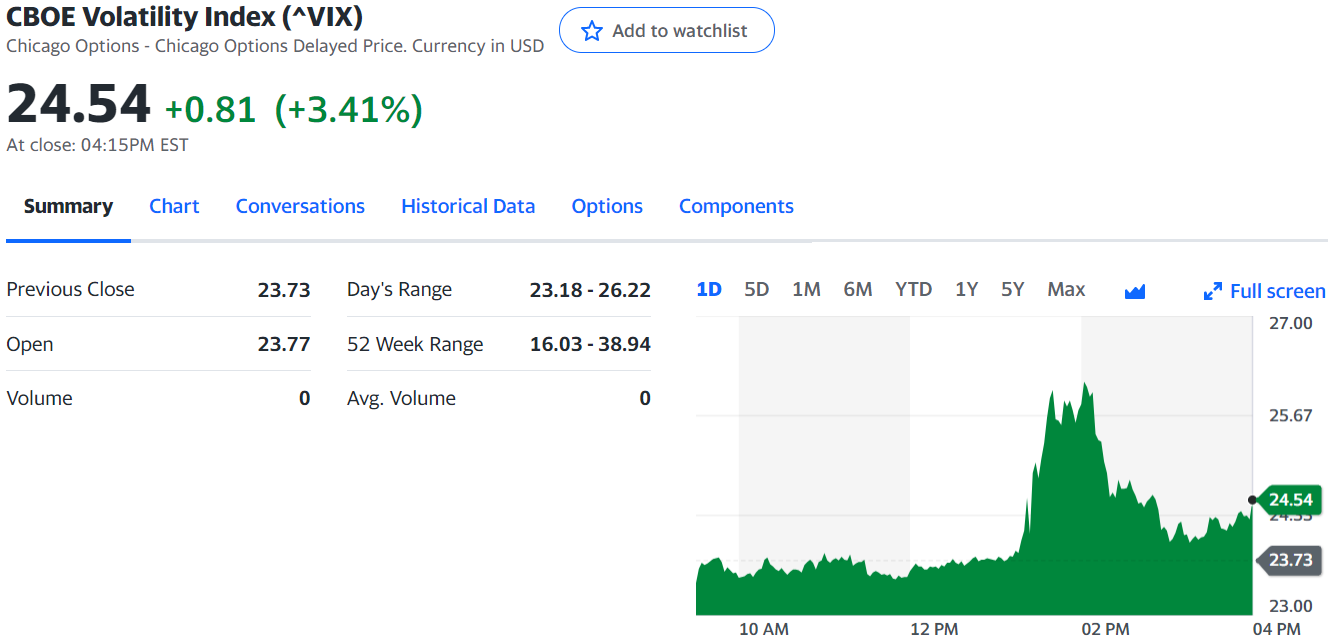Click the gray 23.73 previous close marker
The width and height of the screenshot is (1328, 641).
(1291, 560)
